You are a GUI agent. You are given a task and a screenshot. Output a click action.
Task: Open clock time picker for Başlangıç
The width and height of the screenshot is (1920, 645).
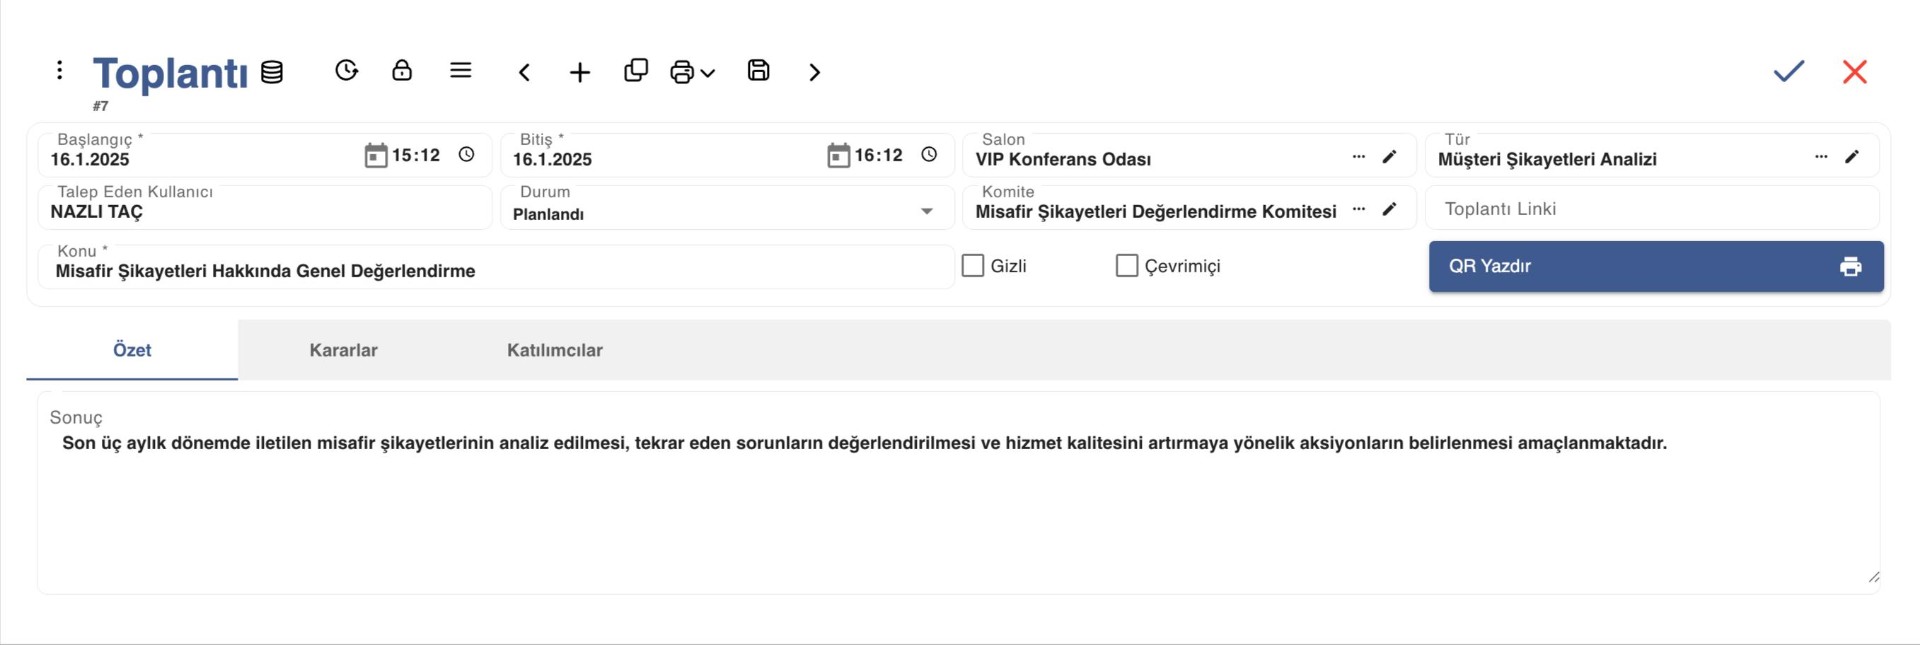click(466, 154)
